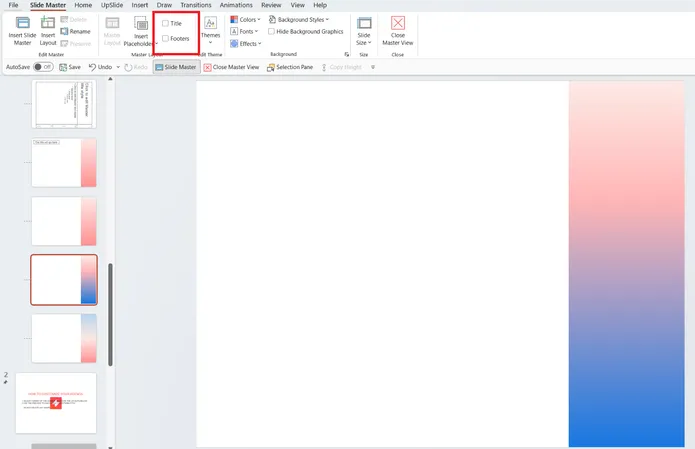Screen dimensions: 695x449
Task: Open Slide Size dropdown
Action: (364, 31)
